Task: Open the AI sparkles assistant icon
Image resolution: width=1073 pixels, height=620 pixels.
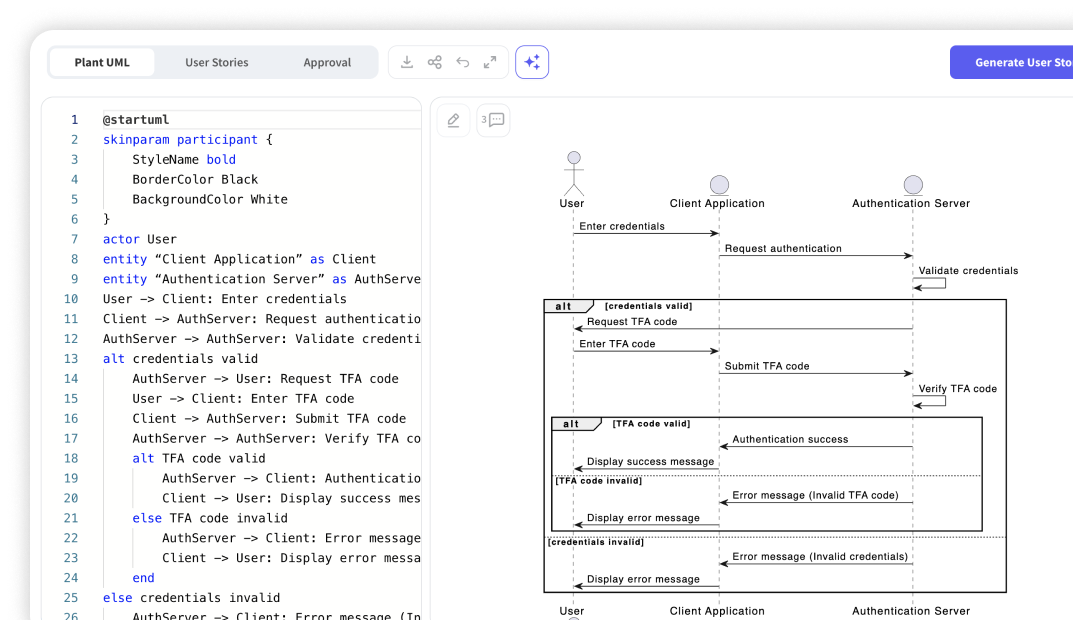Action: tap(532, 61)
